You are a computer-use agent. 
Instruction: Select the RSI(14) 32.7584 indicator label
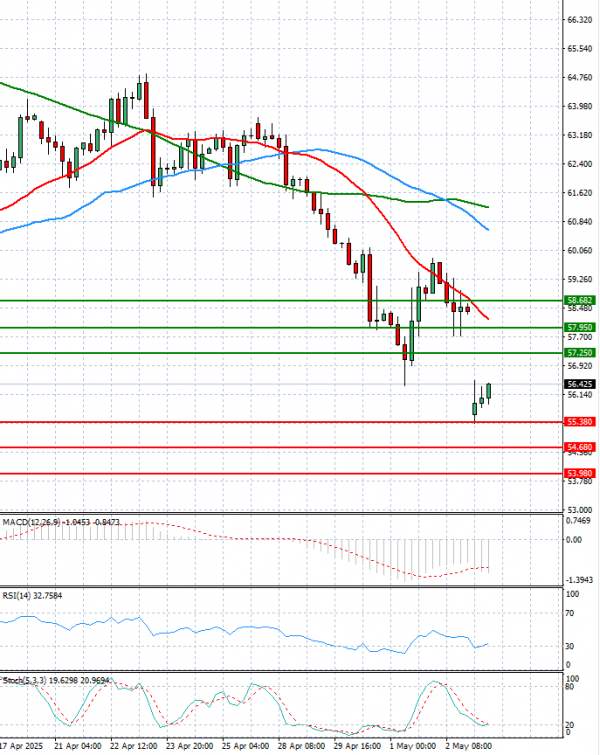pyautogui.click(x=32, y=596)
